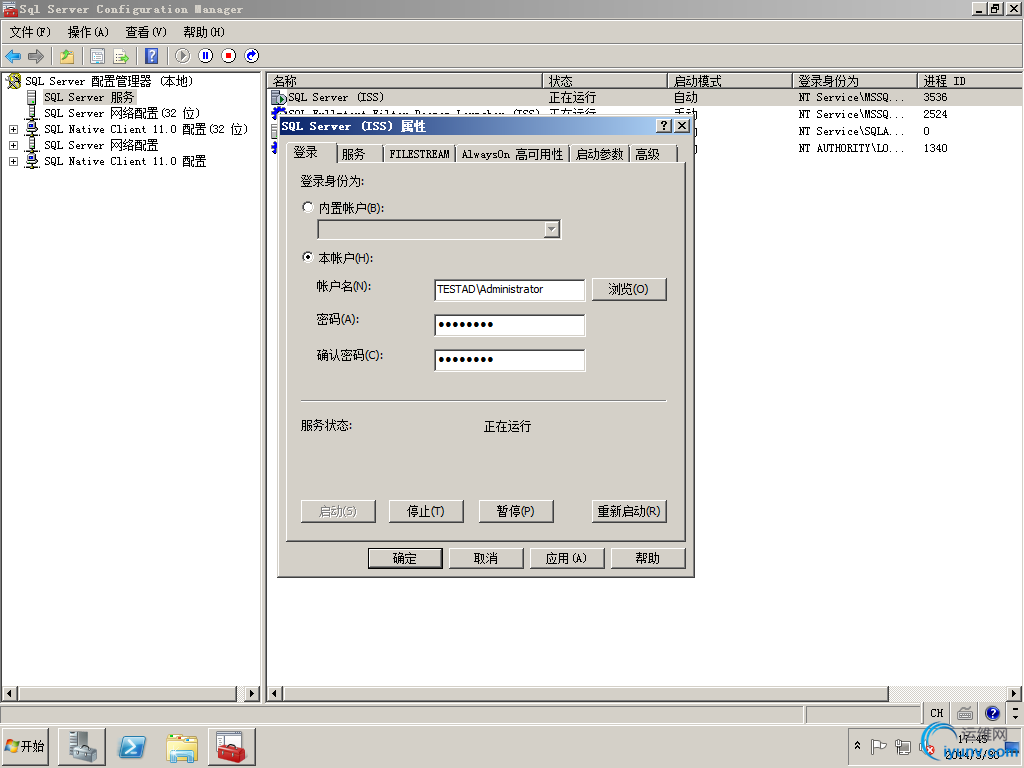Viewport: 1024px width, 768px height.
Task: Click the stop service toolbar icon
Action: coord(228,55)
